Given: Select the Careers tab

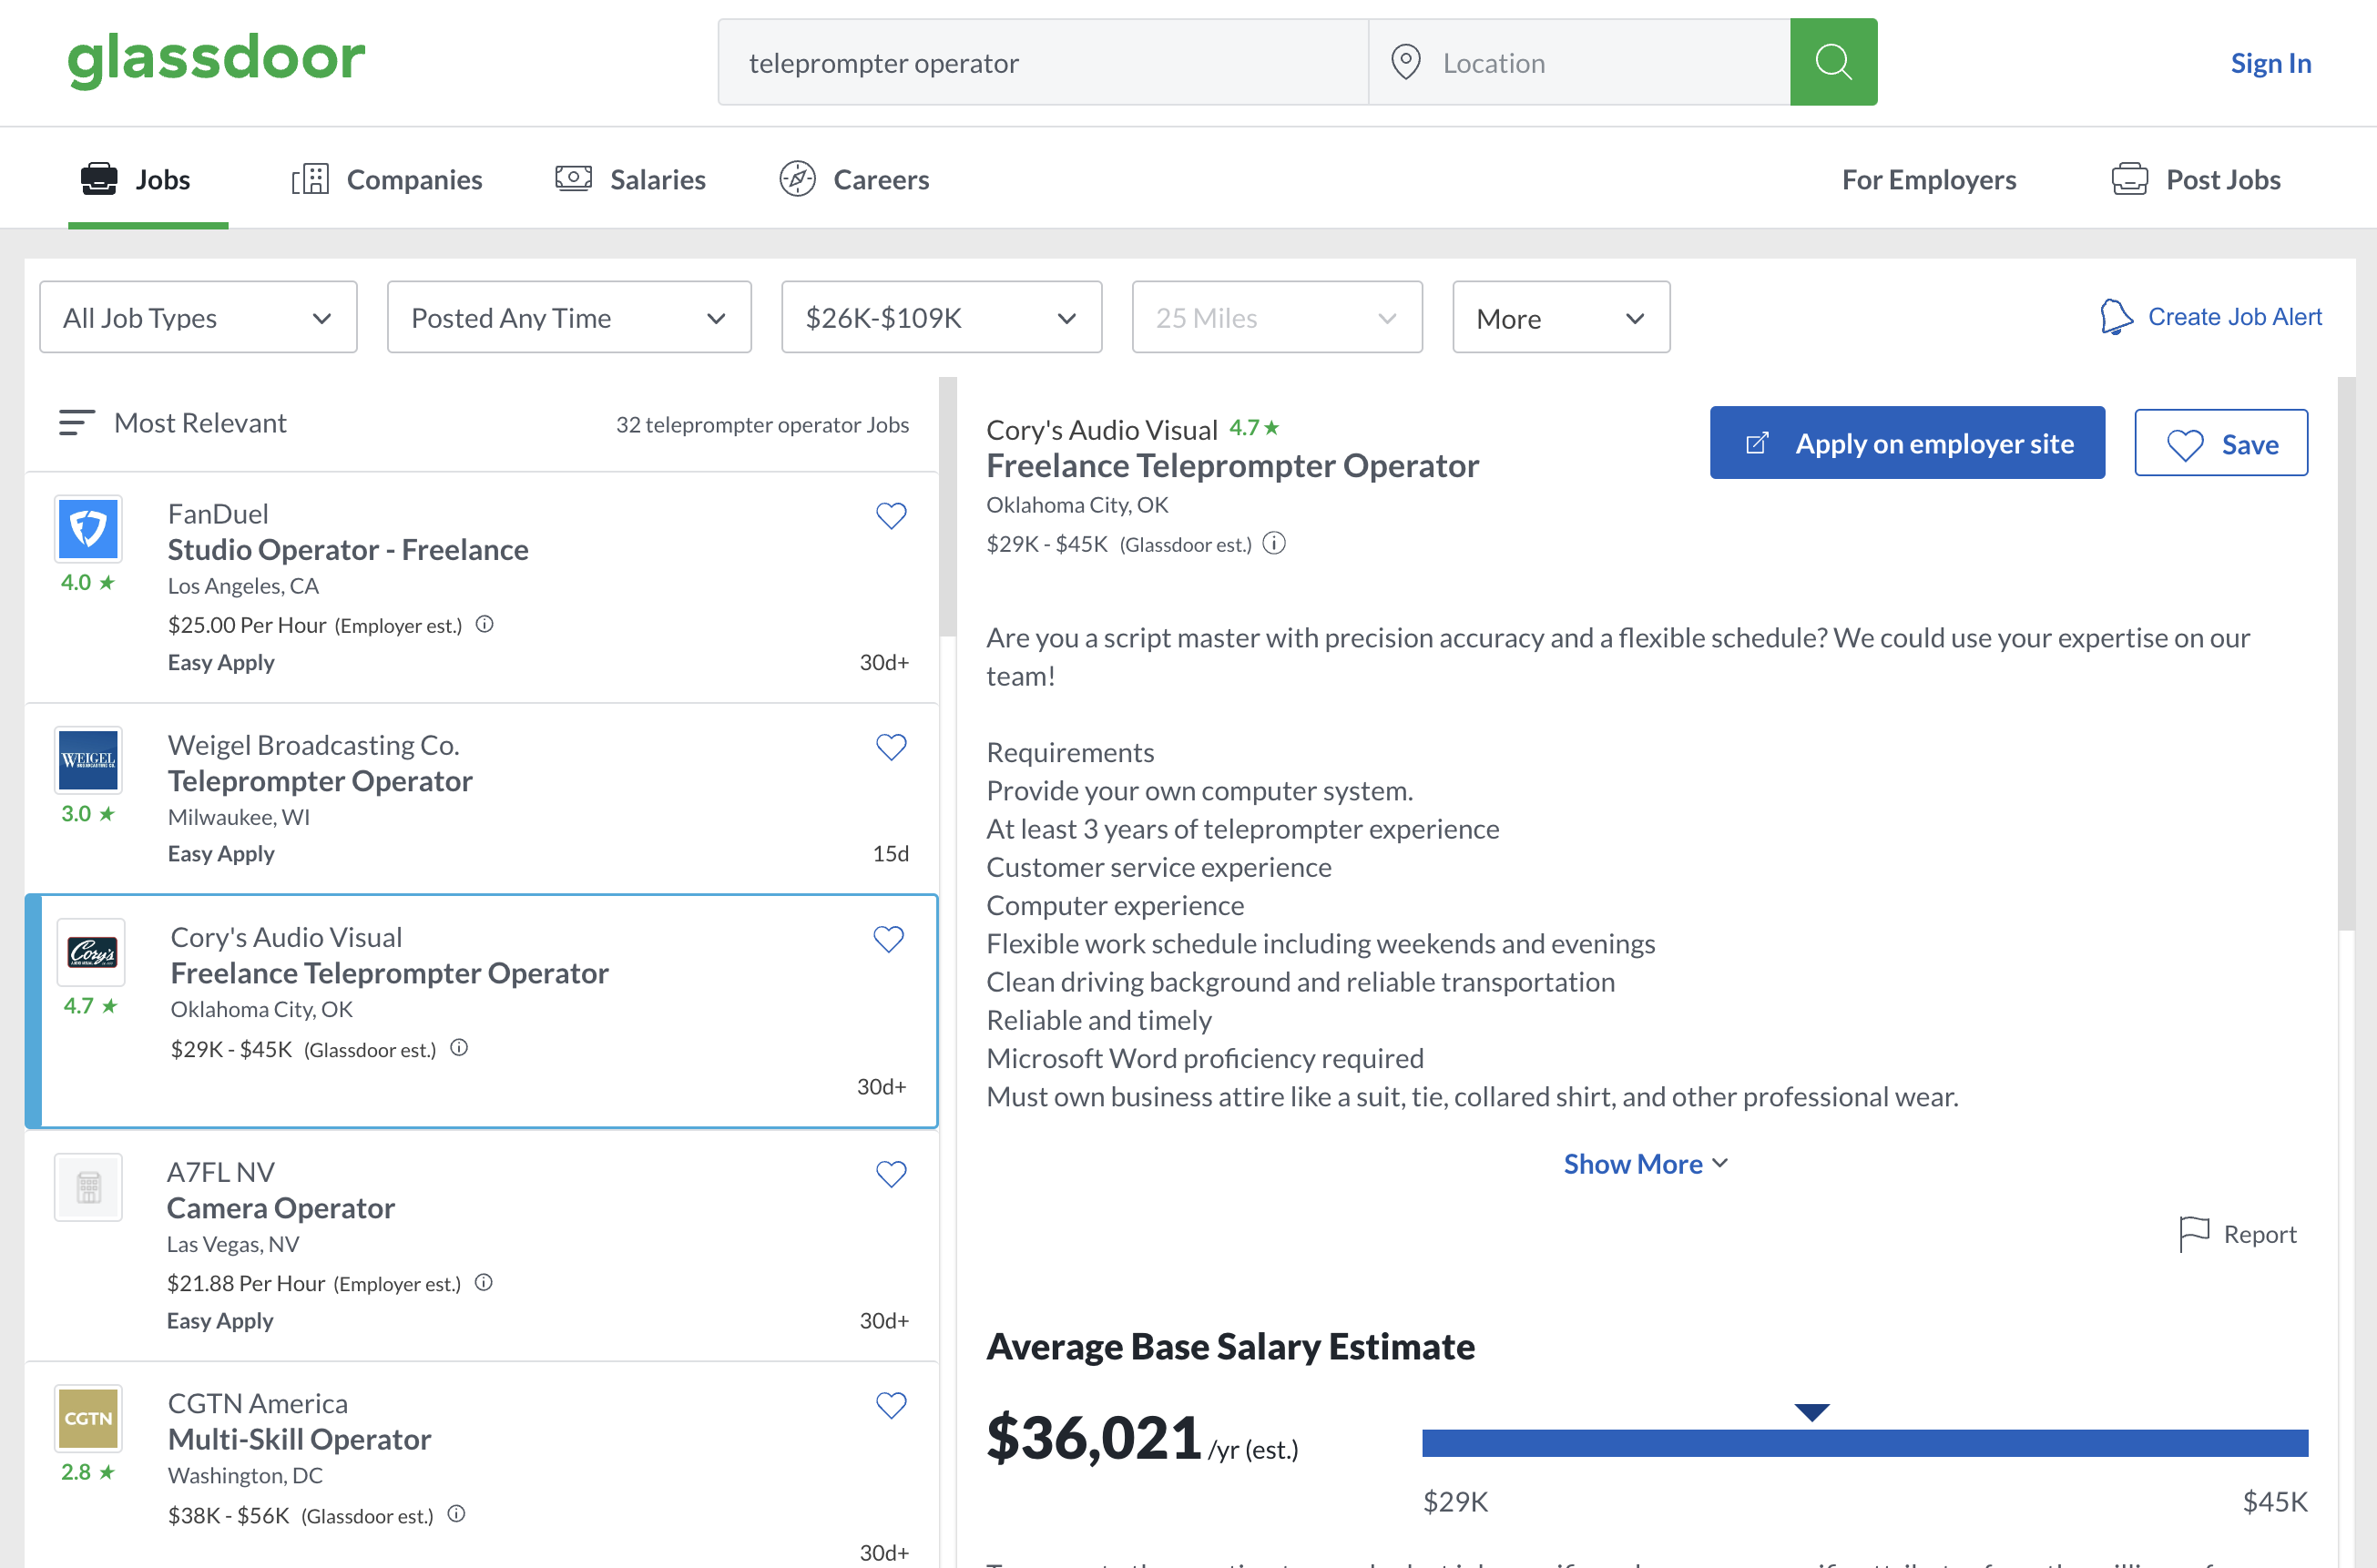Looking at the screenshot, I should tap(854, 179).
